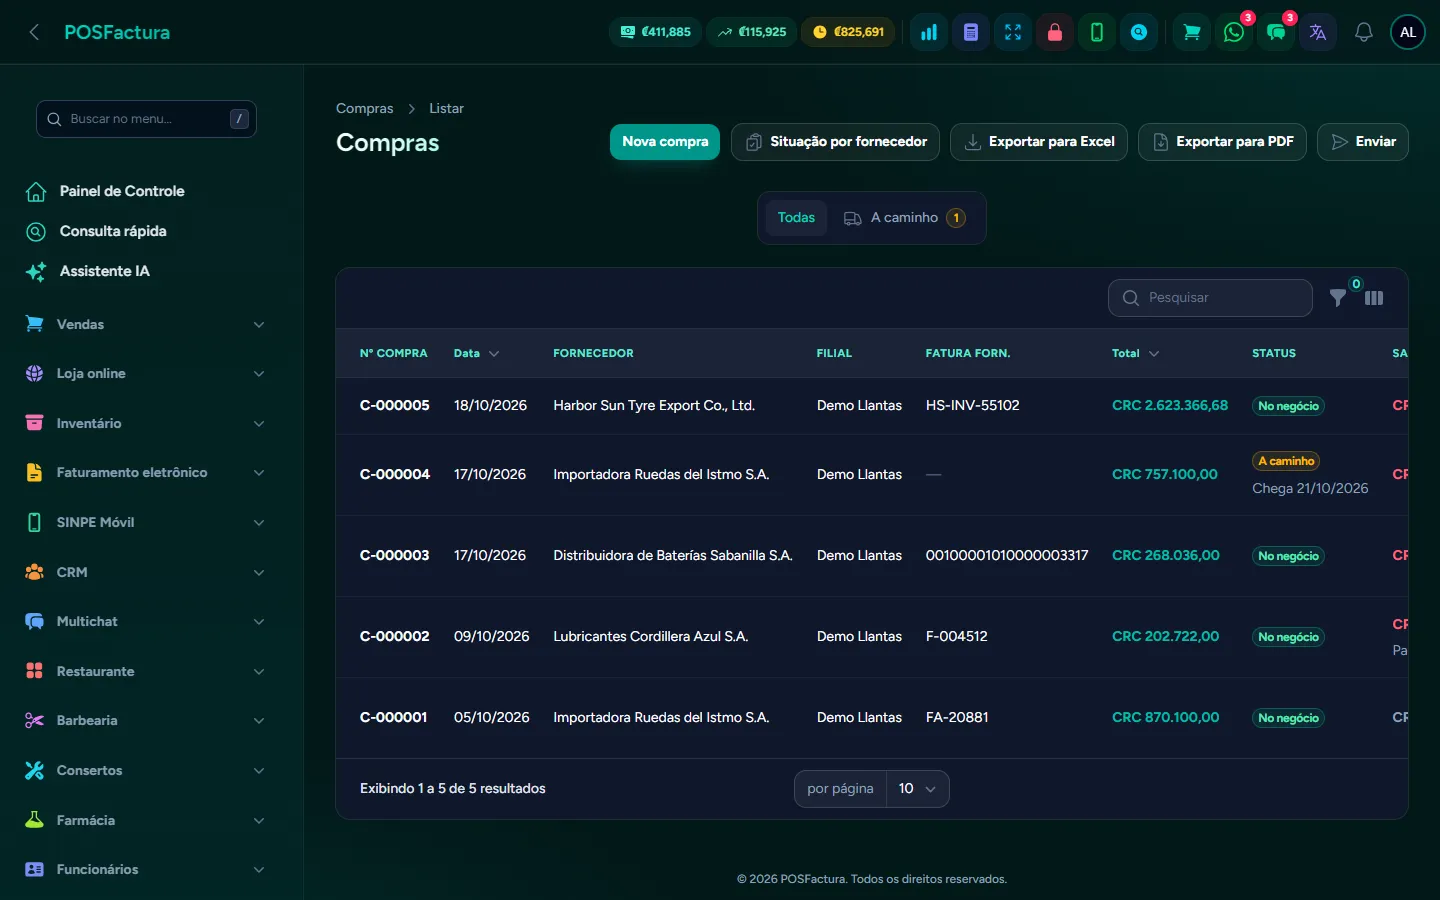1440x900 pixels.
Task: Click the Enviar button
Action: coord(1363,142)
